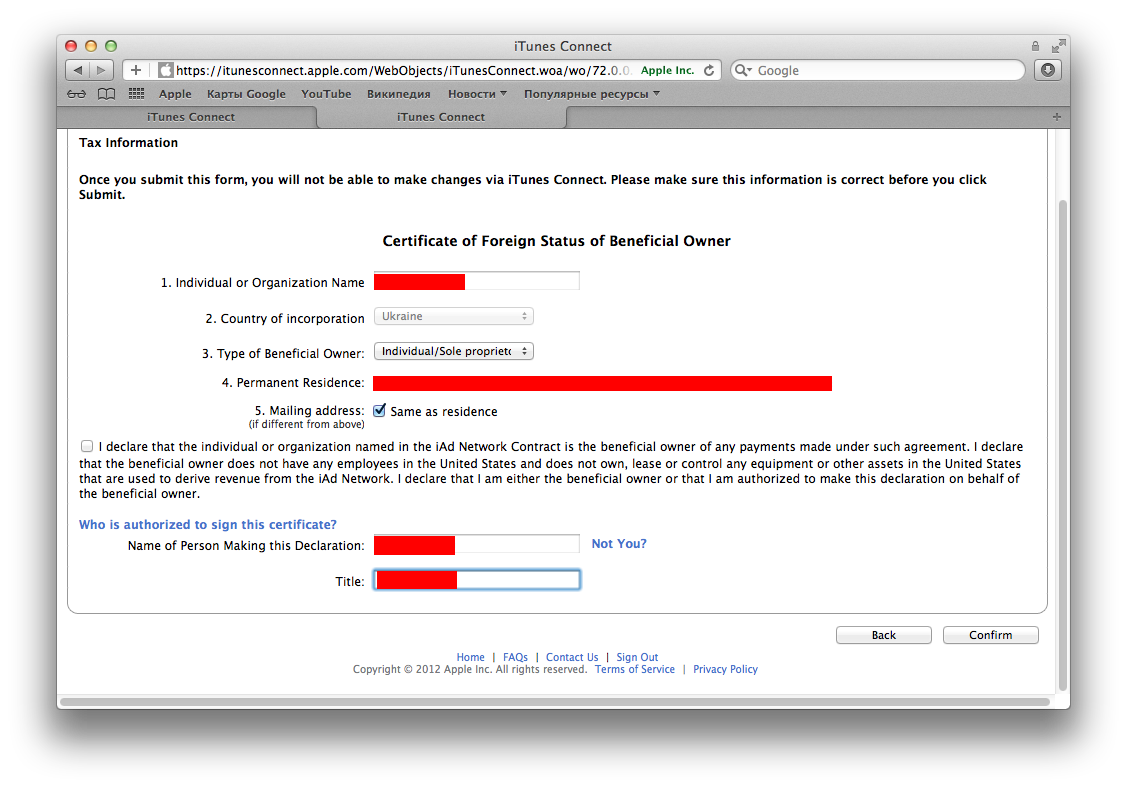
Task: Click the Certificate of Foreign Status heading
Action: tap(556, 241)
